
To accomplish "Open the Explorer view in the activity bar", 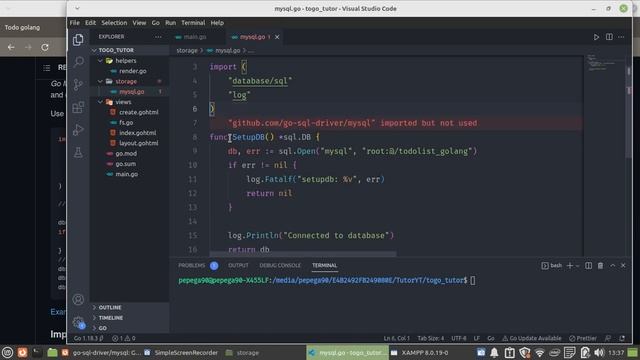I will [x=78, y=40].
